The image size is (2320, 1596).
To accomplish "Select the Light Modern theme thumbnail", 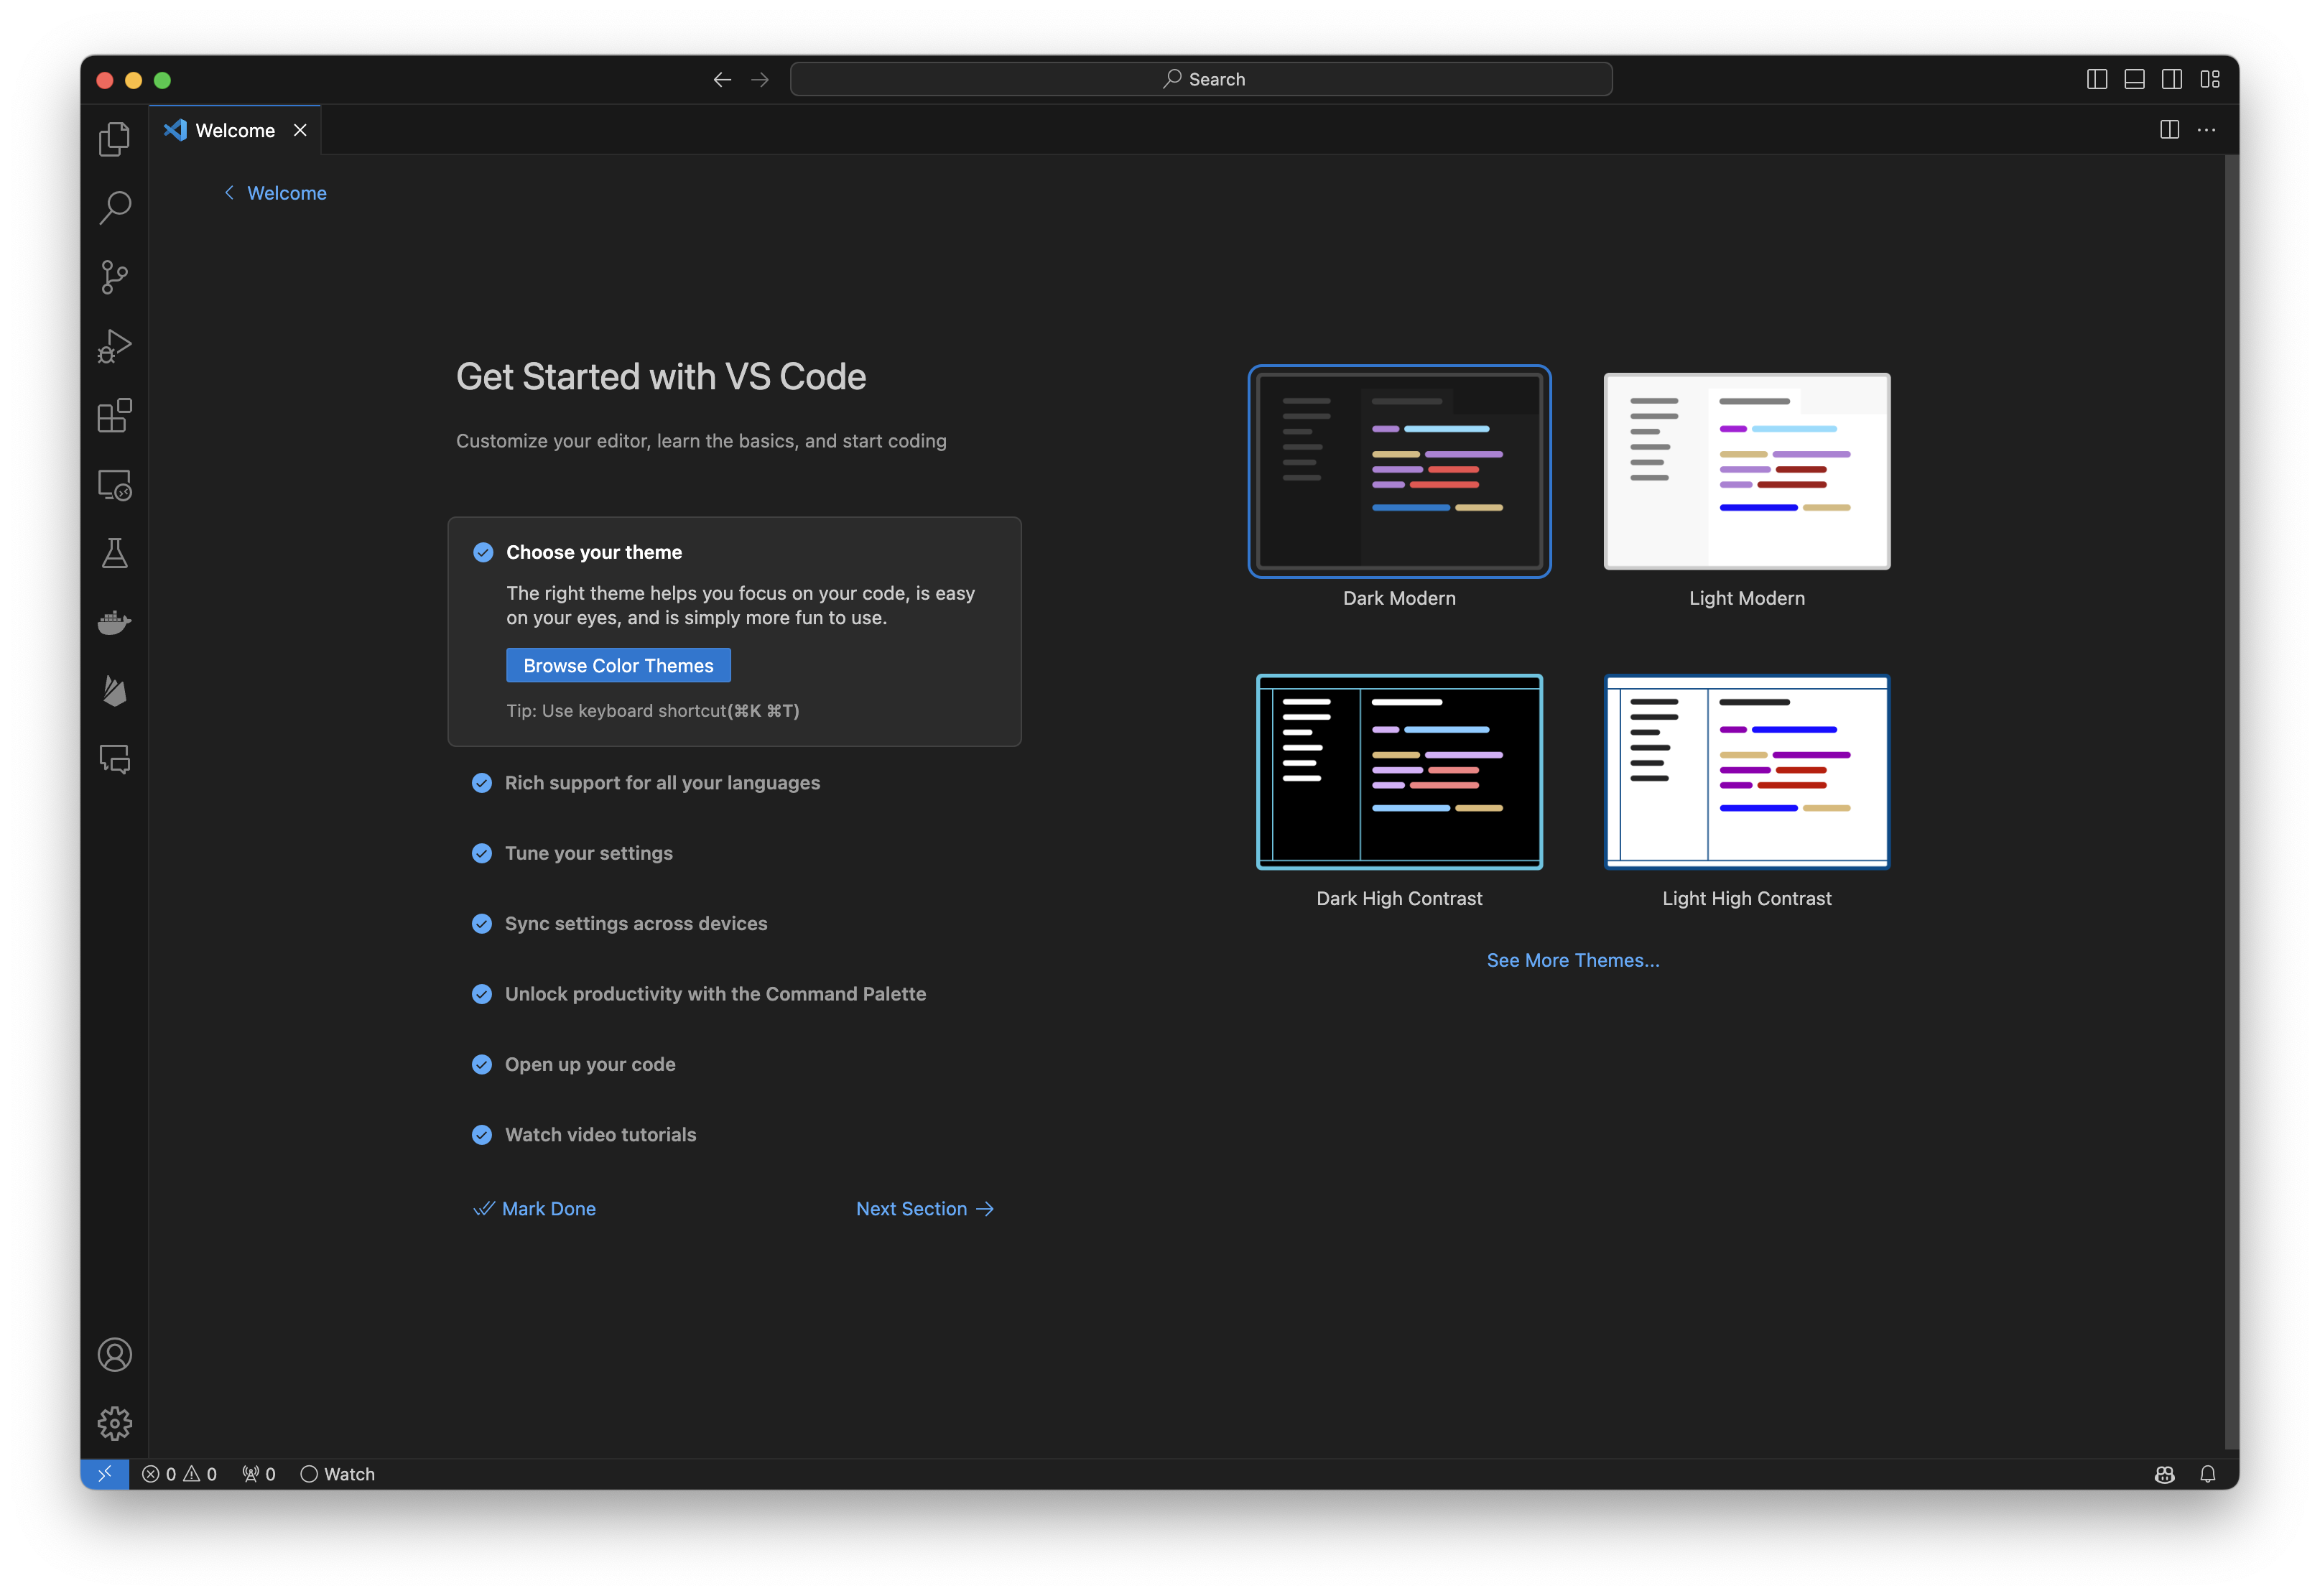I will (1746, 471).
